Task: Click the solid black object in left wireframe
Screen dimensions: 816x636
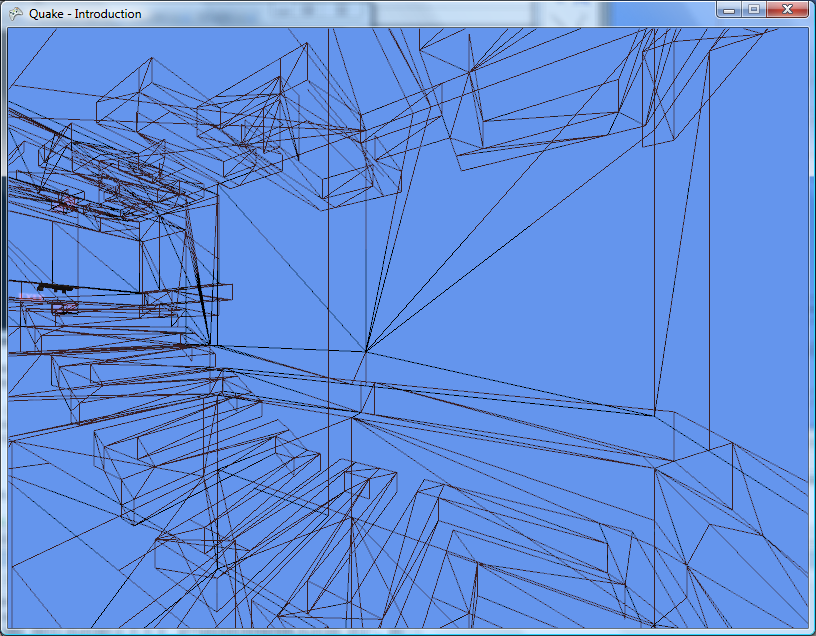Action: tap(54, 288)
